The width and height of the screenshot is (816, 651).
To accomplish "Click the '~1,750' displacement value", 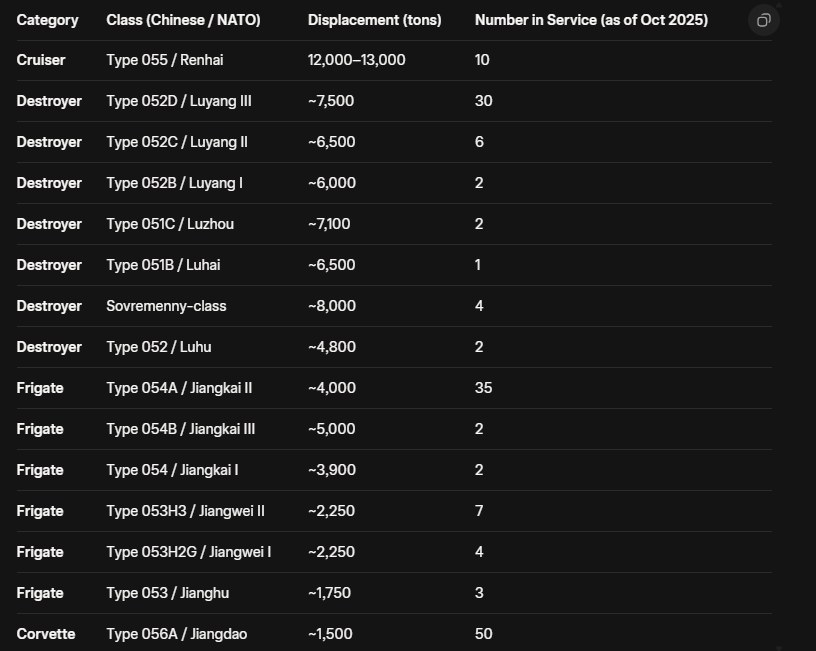I will (329, 593).
